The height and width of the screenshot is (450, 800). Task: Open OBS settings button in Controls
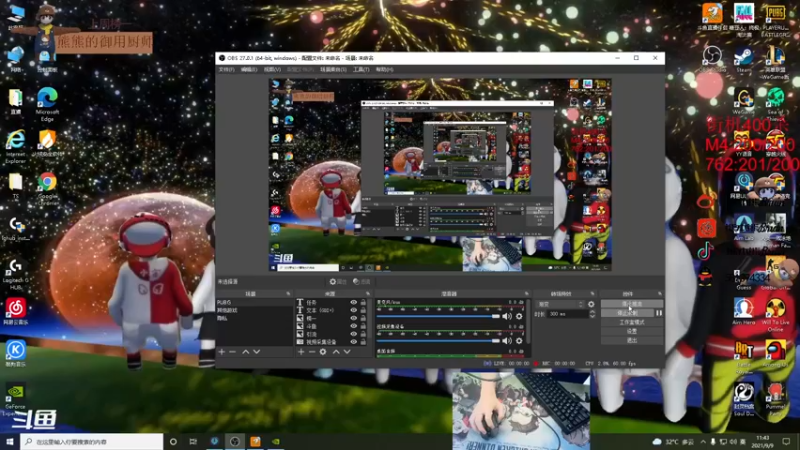[632, 331]
